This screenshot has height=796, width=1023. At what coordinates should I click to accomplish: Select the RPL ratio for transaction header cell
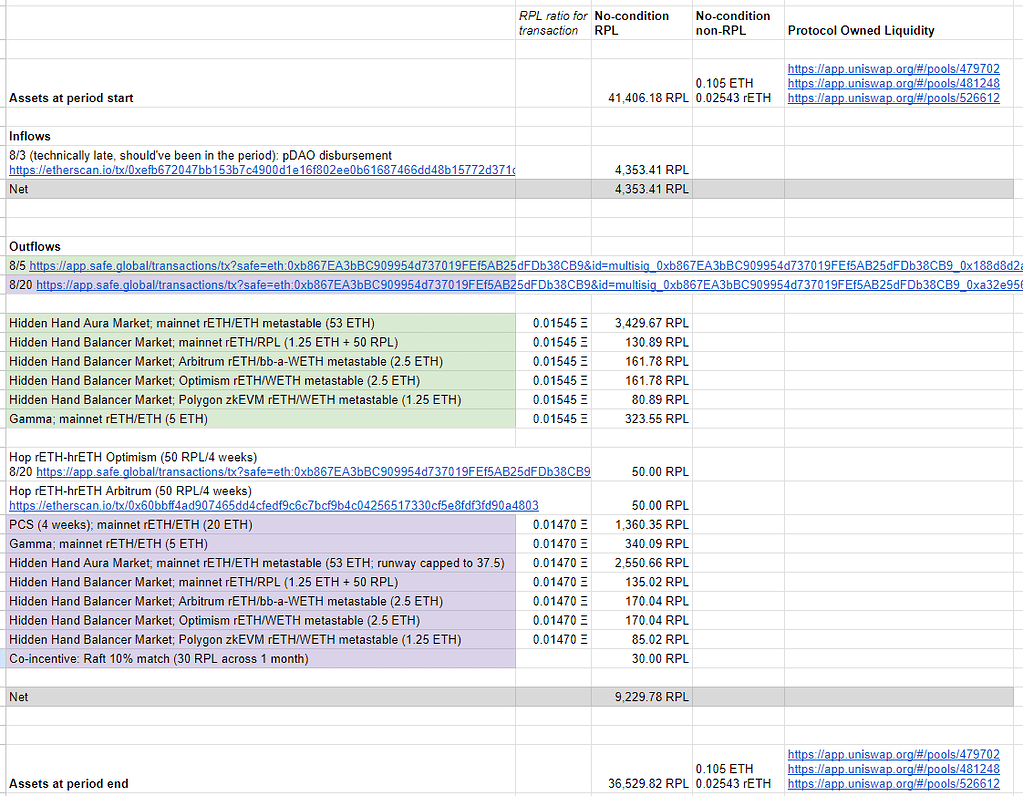tap(552, 23)
